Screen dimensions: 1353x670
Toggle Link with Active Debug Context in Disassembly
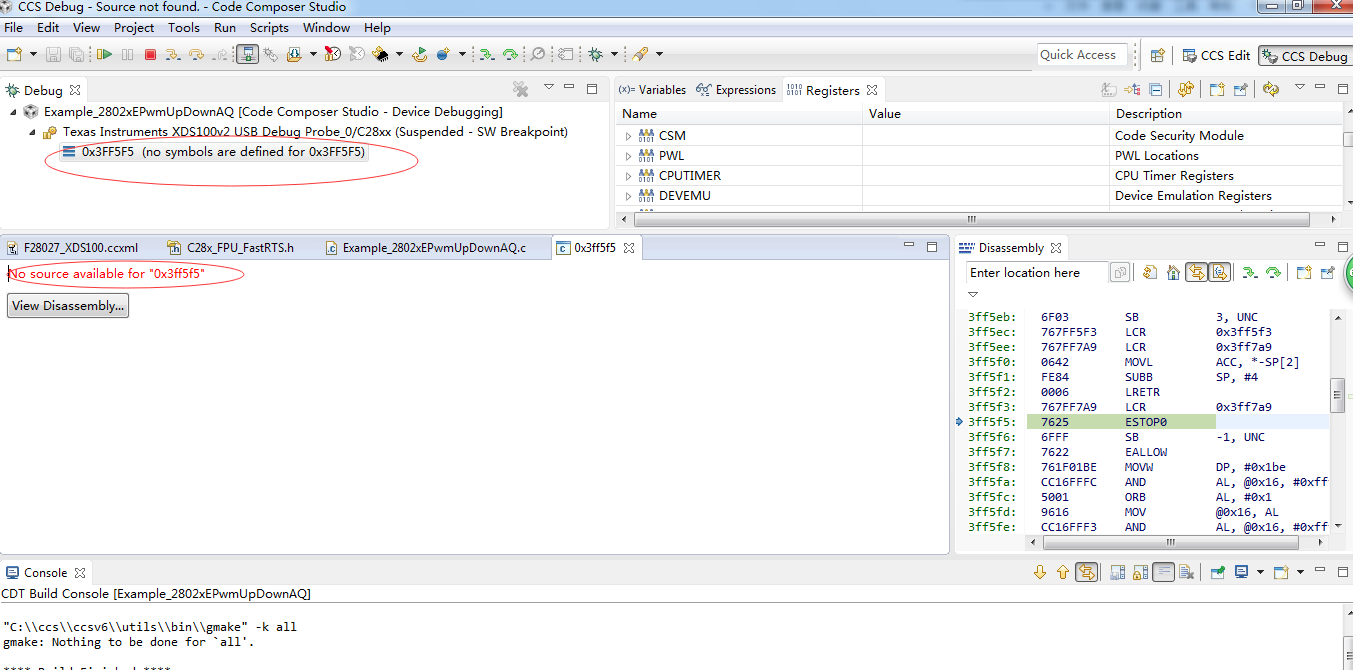(x=1196, y=272)
